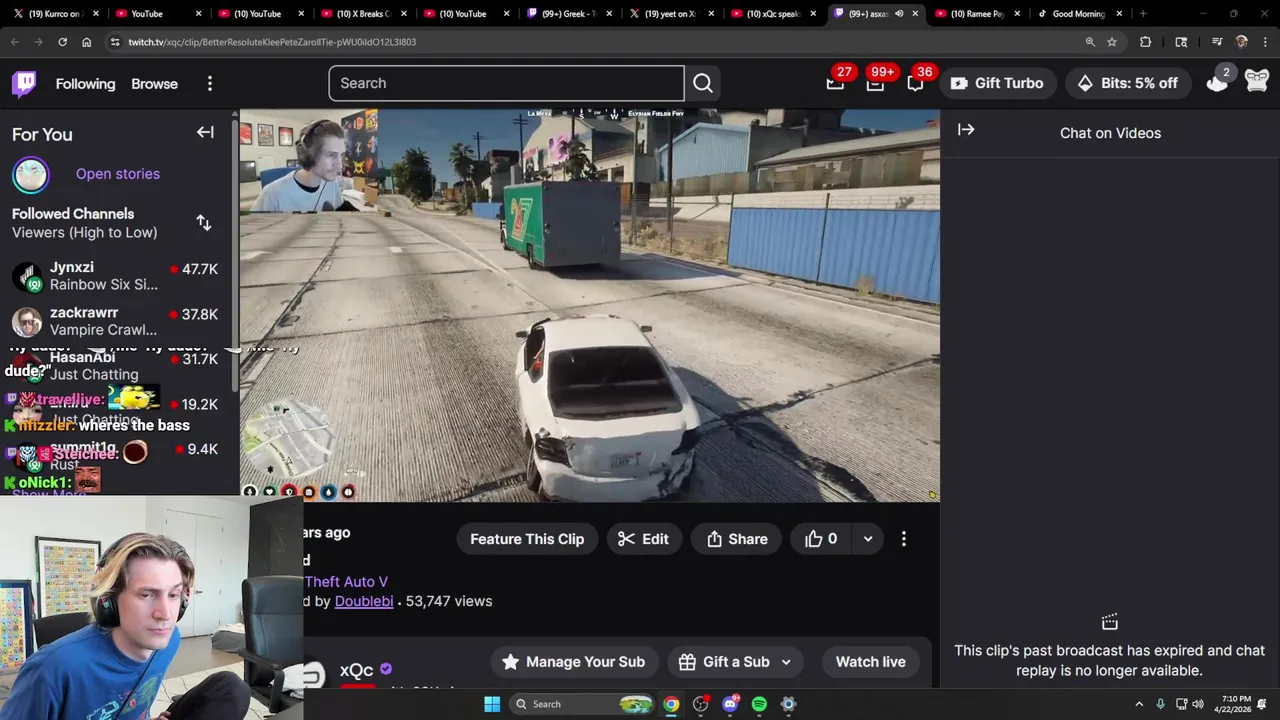1280x720 pixels.
Task: Open system volume speaker icon in tray
Action: 1198,704
